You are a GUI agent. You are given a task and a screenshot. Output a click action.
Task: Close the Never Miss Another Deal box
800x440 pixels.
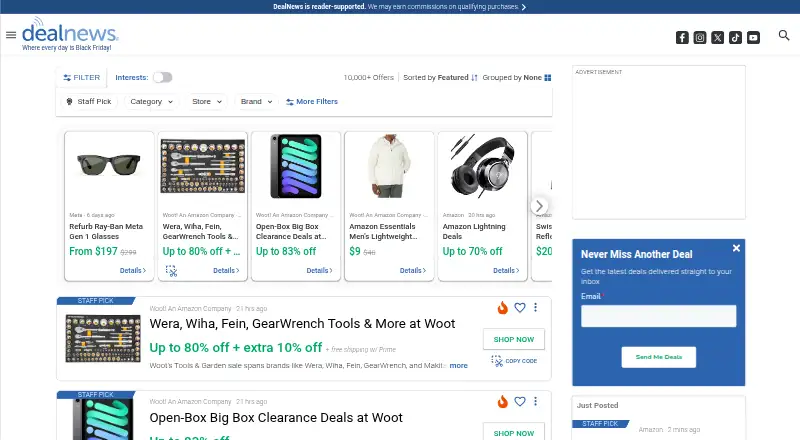coord(736,248)
